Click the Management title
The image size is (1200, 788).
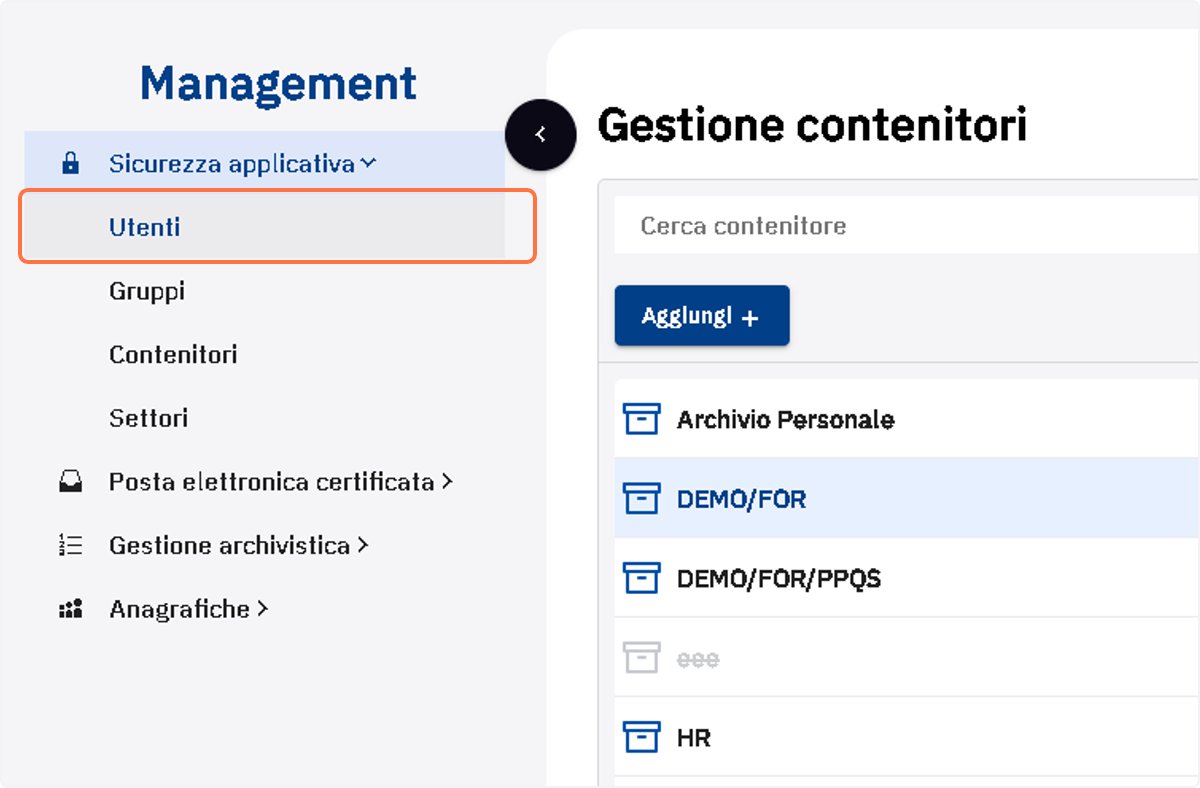(278, 84)
